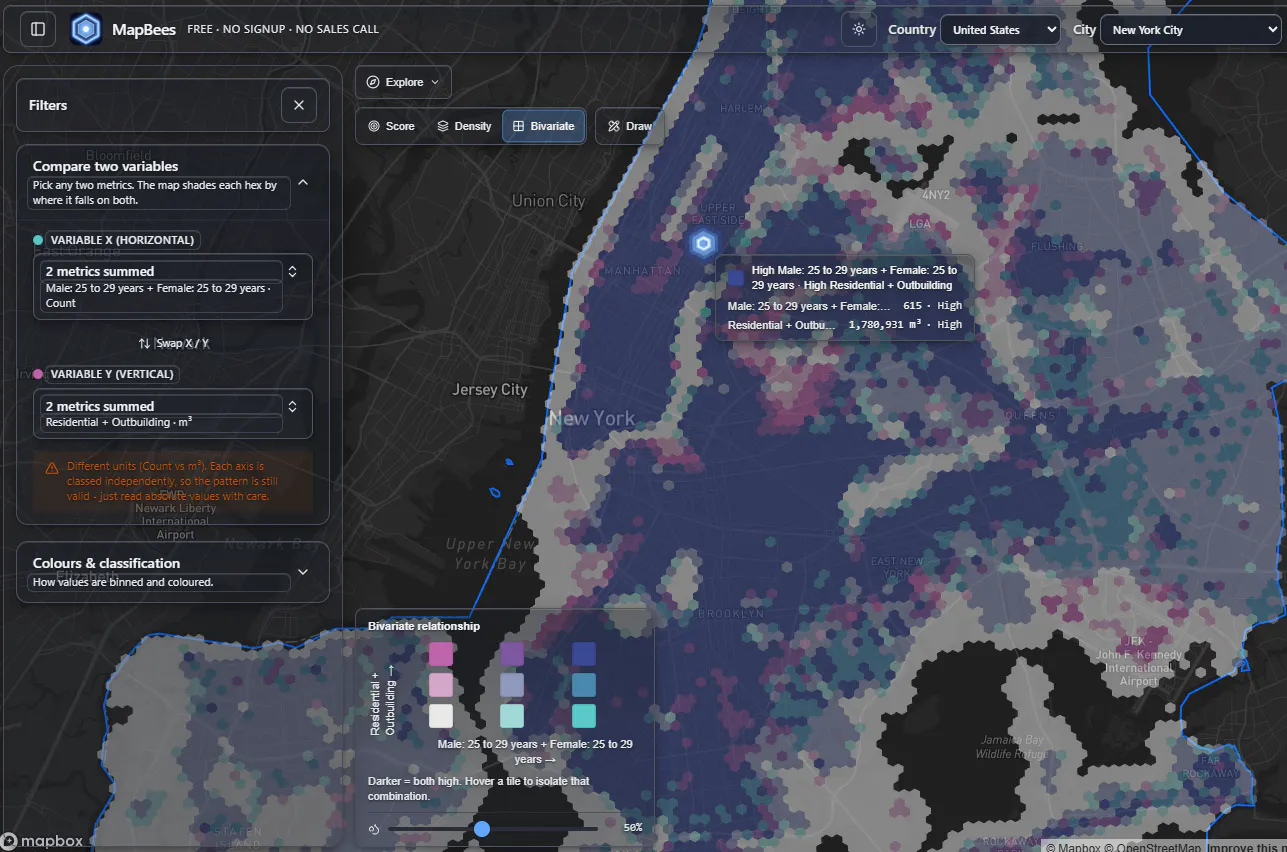This screenshot has width=1287, height=852.
Task: Click the 50% opacity value
Action: 632,828
